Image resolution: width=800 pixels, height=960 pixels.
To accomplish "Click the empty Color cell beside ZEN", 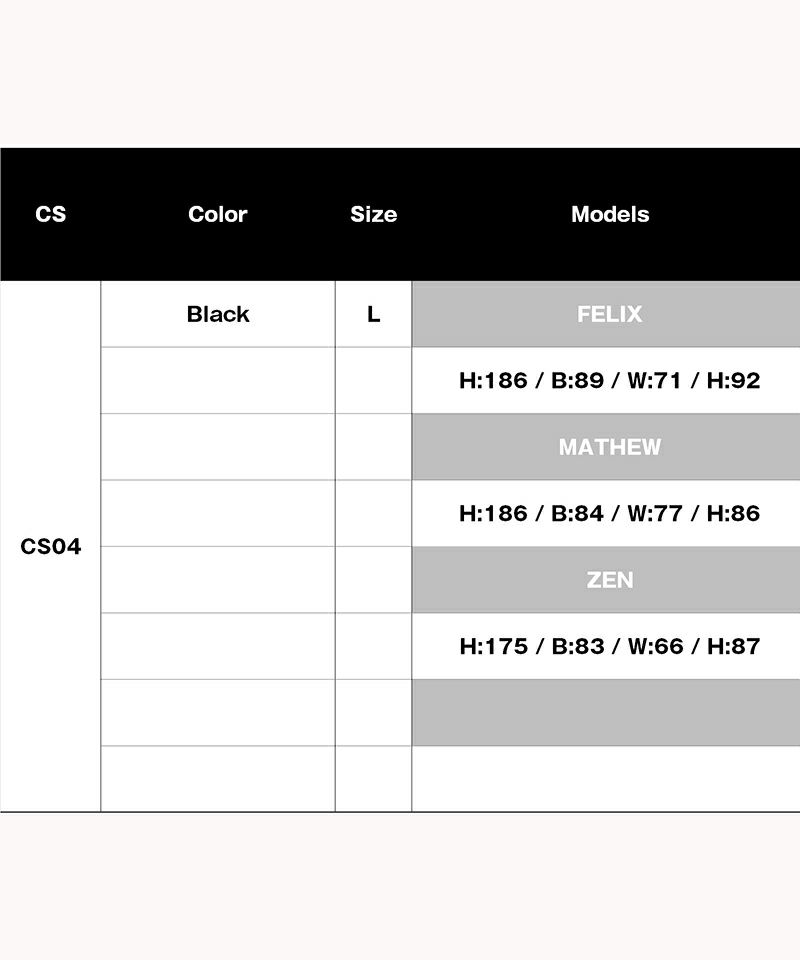I will (x=217, y=580).
